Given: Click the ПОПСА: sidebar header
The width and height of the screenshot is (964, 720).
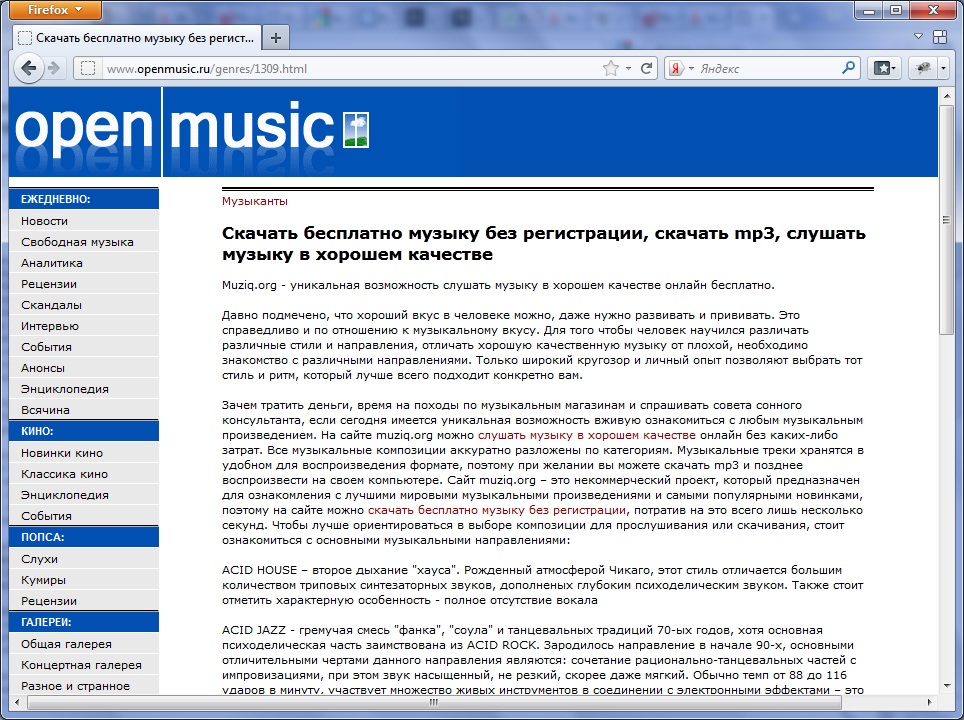Looking at the screenshot, I should click(x=84, y=537).
